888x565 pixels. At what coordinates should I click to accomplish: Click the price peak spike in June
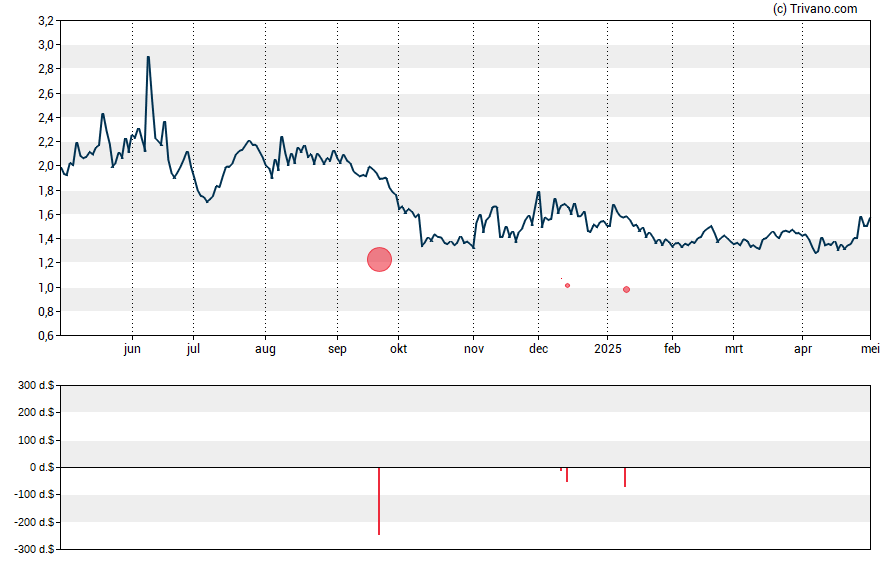click(x=148, y=57)
